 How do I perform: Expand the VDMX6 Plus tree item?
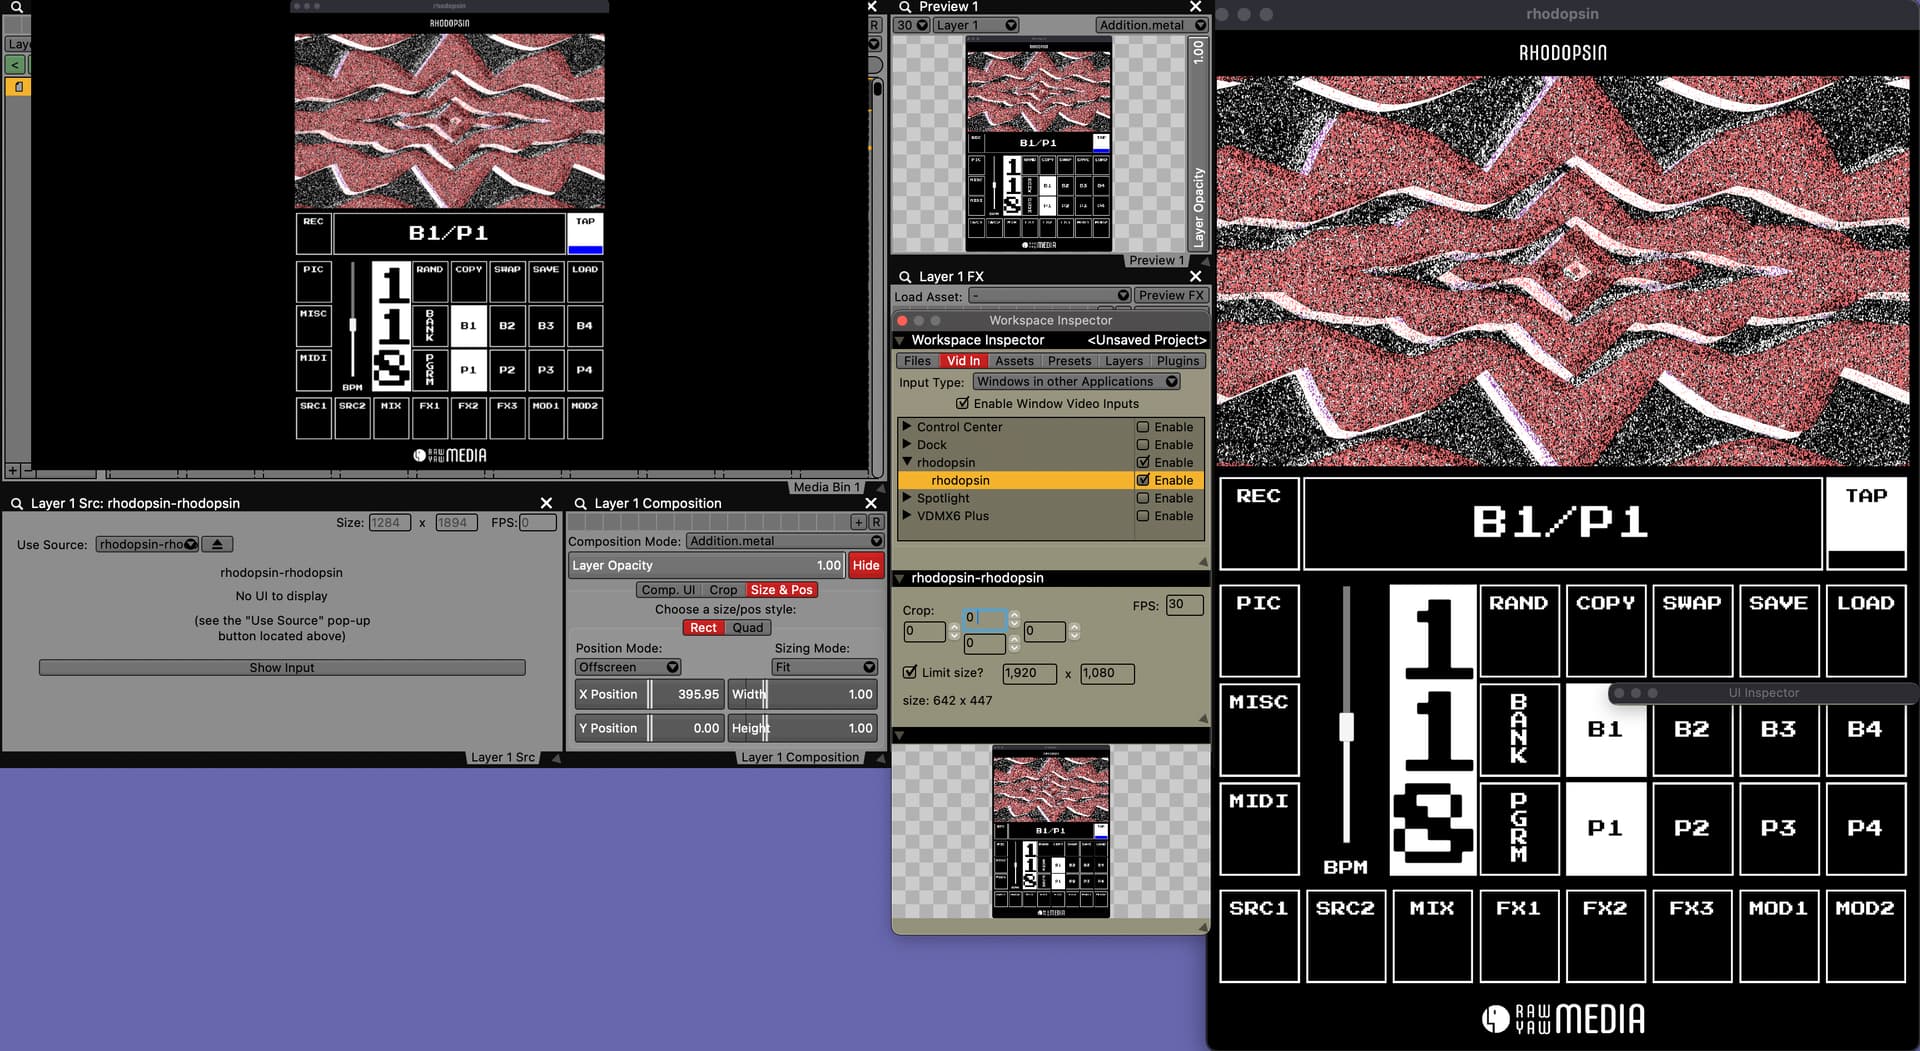(907, 517)
